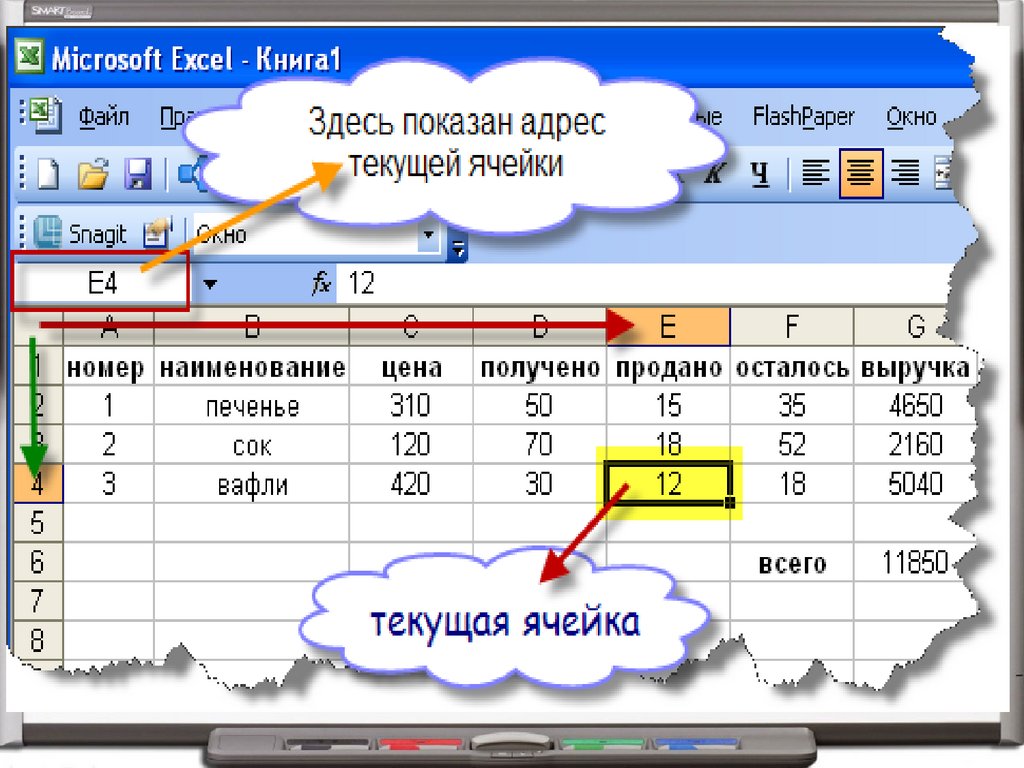This screenshot has width=1024, height=768.
Task: Align text left
Action: (815, 174)
